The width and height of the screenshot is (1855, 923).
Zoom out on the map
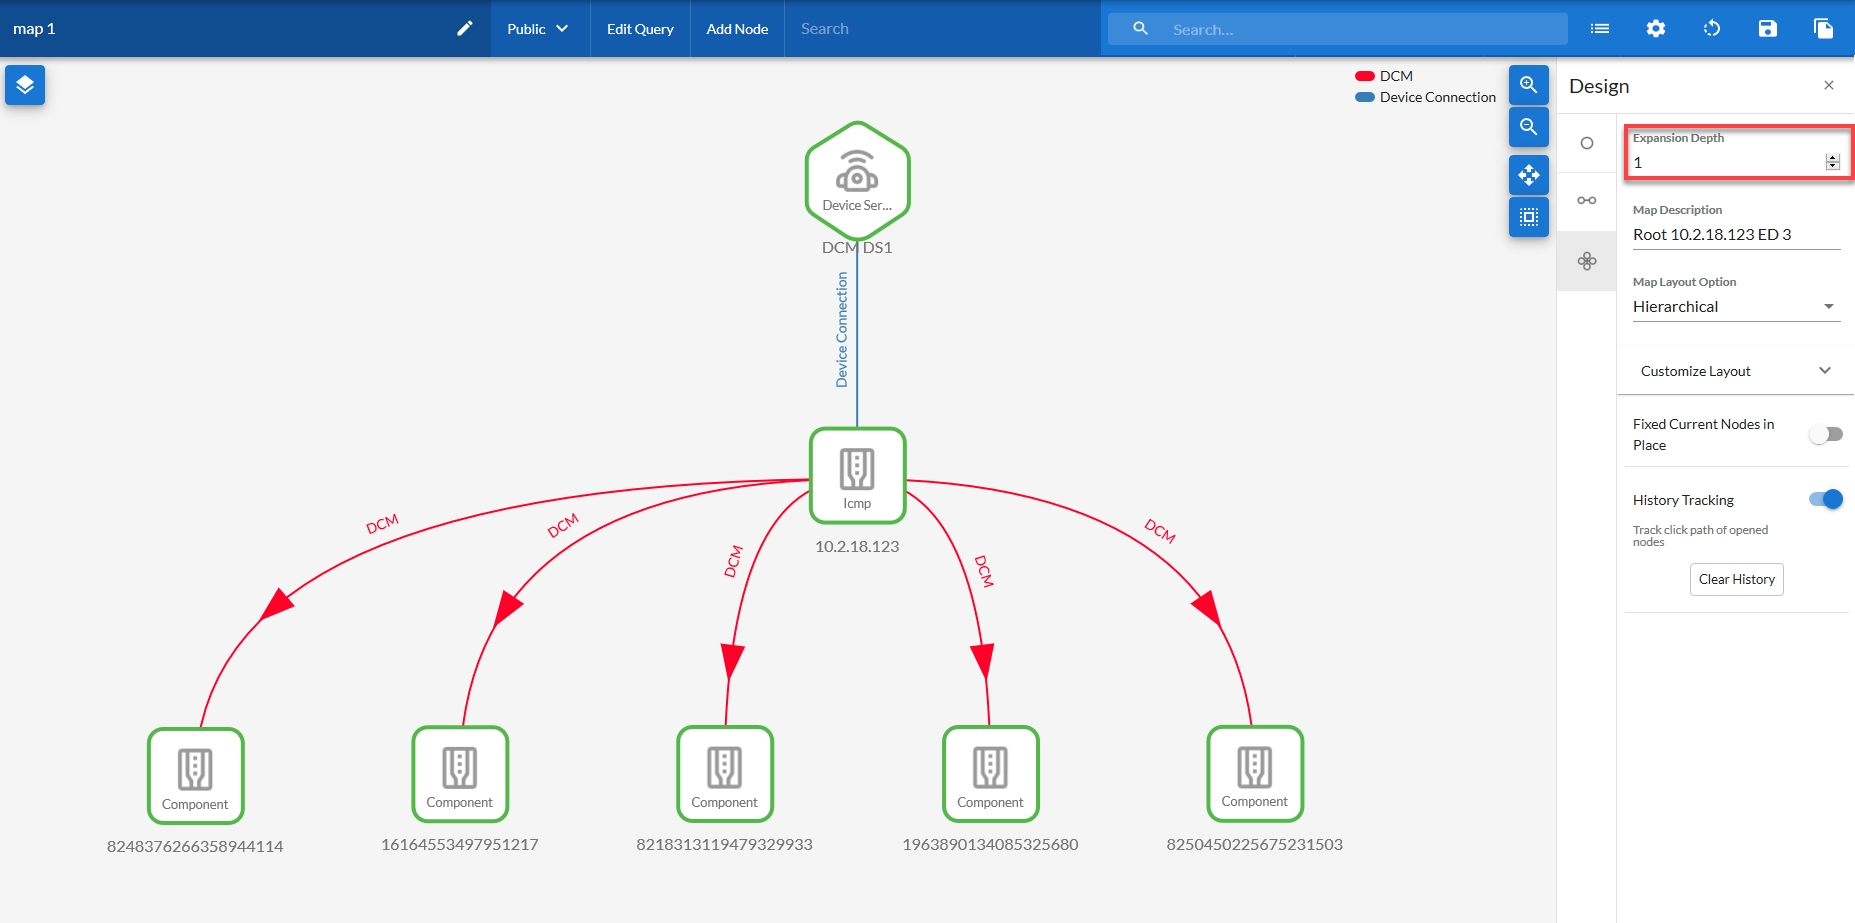(1528, 127)
